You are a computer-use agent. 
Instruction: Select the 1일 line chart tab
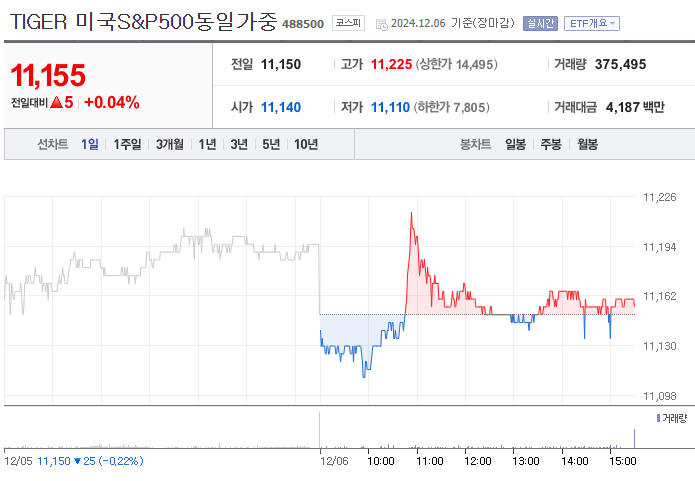[90, 144]
